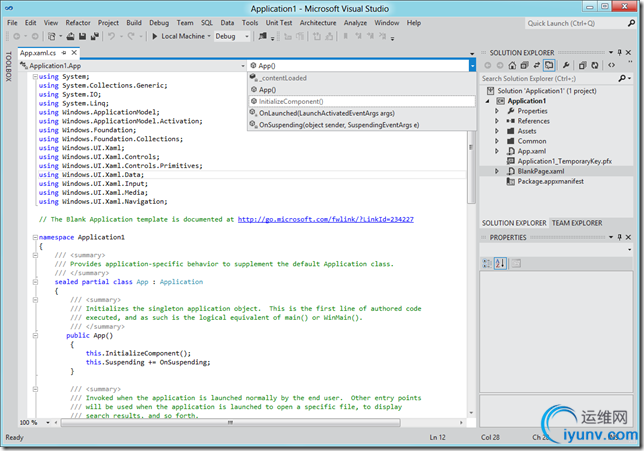644x451 pixels.
Task: Switch to the Team Explorer tab
Action: point(577,223)
